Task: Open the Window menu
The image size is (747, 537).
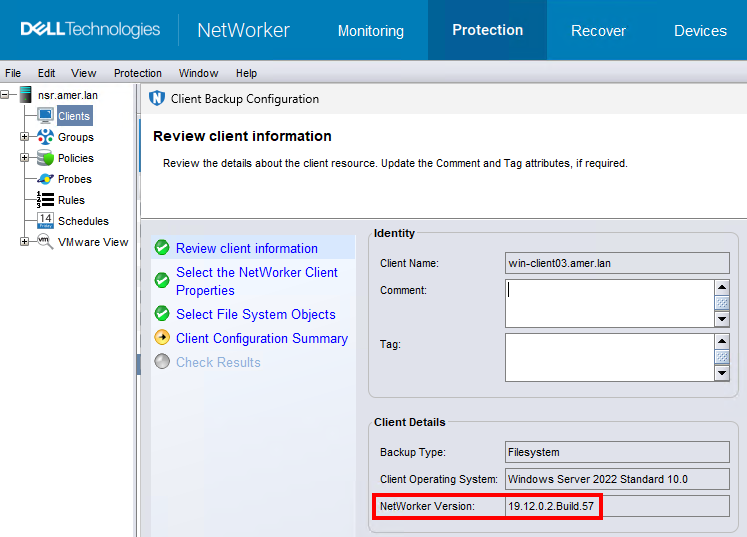Action: (x=198, y=73)
